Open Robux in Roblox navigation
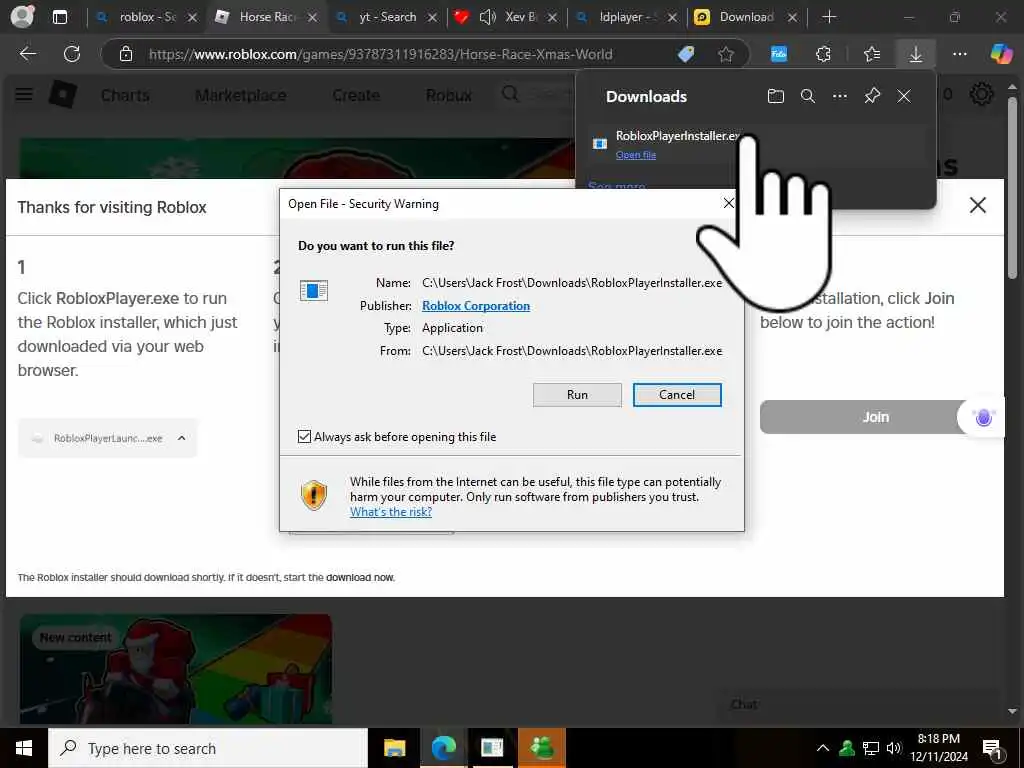 click(x=449, y=95)
